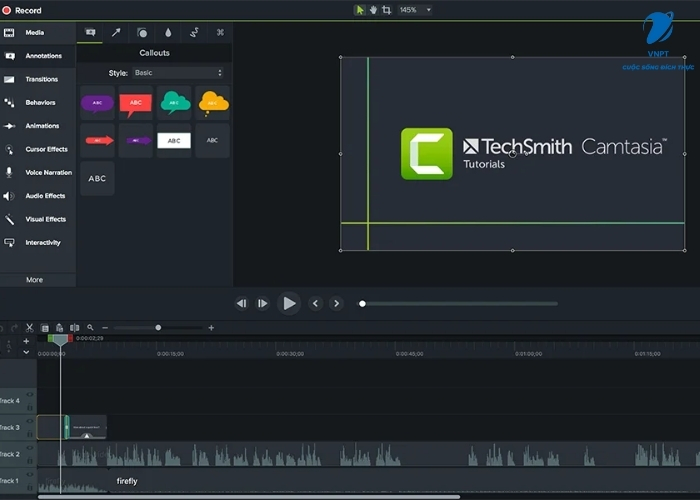
Task: Select the Shapes annotation sub-tab icon
Action: (142, 33)
